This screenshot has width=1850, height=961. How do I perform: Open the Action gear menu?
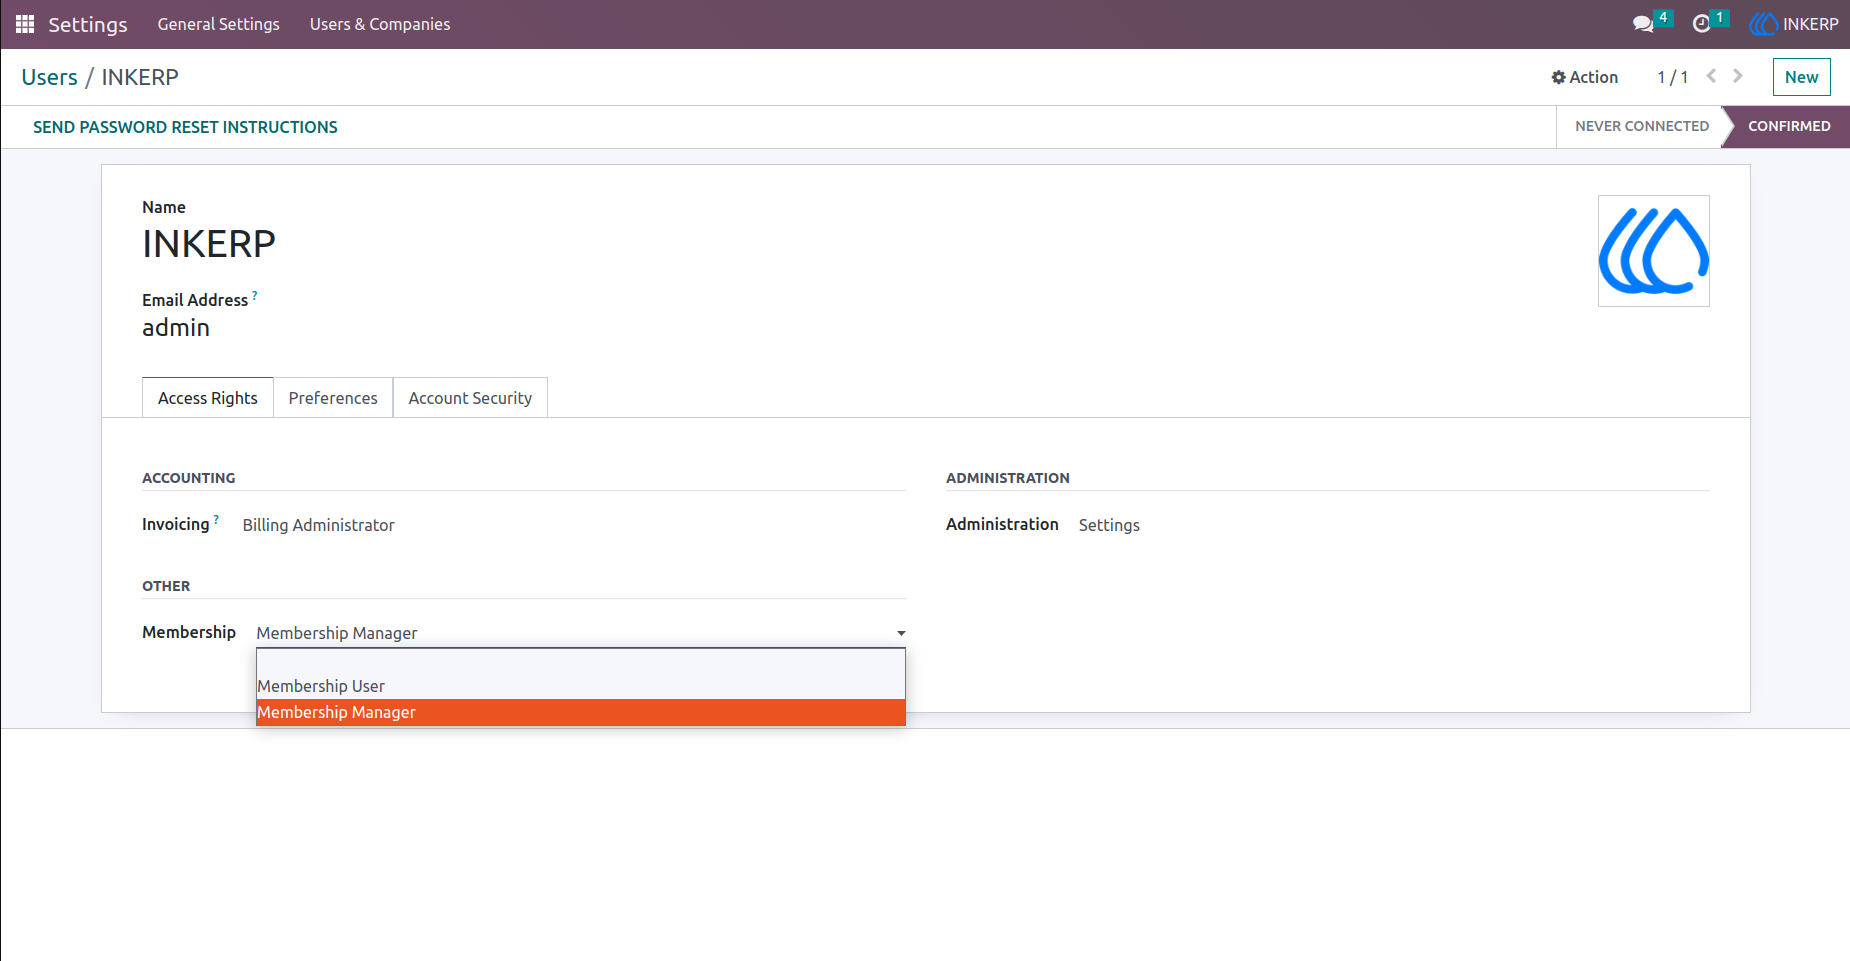point(1585,77)
